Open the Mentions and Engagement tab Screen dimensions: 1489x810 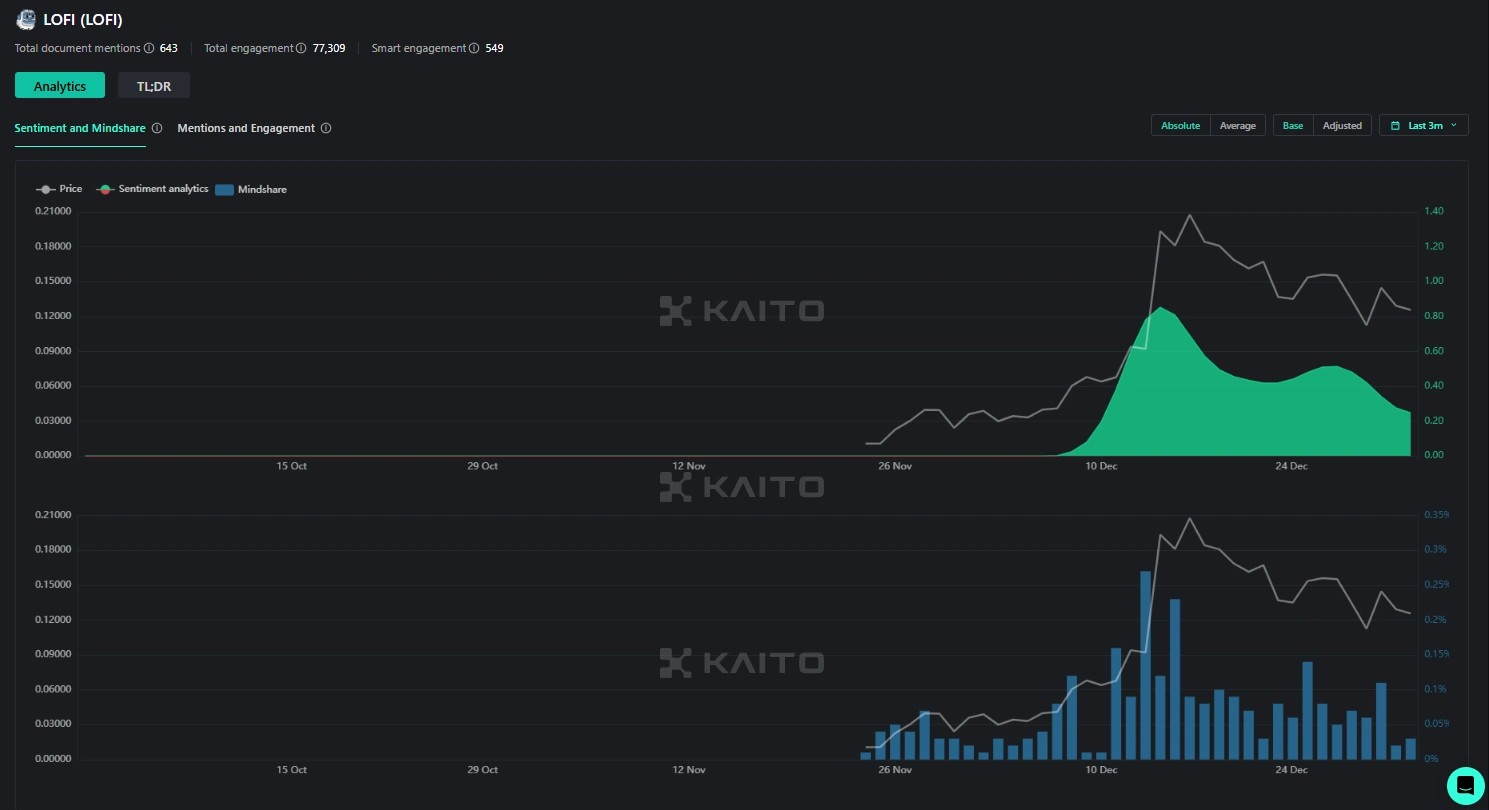(x=246, y=128)
